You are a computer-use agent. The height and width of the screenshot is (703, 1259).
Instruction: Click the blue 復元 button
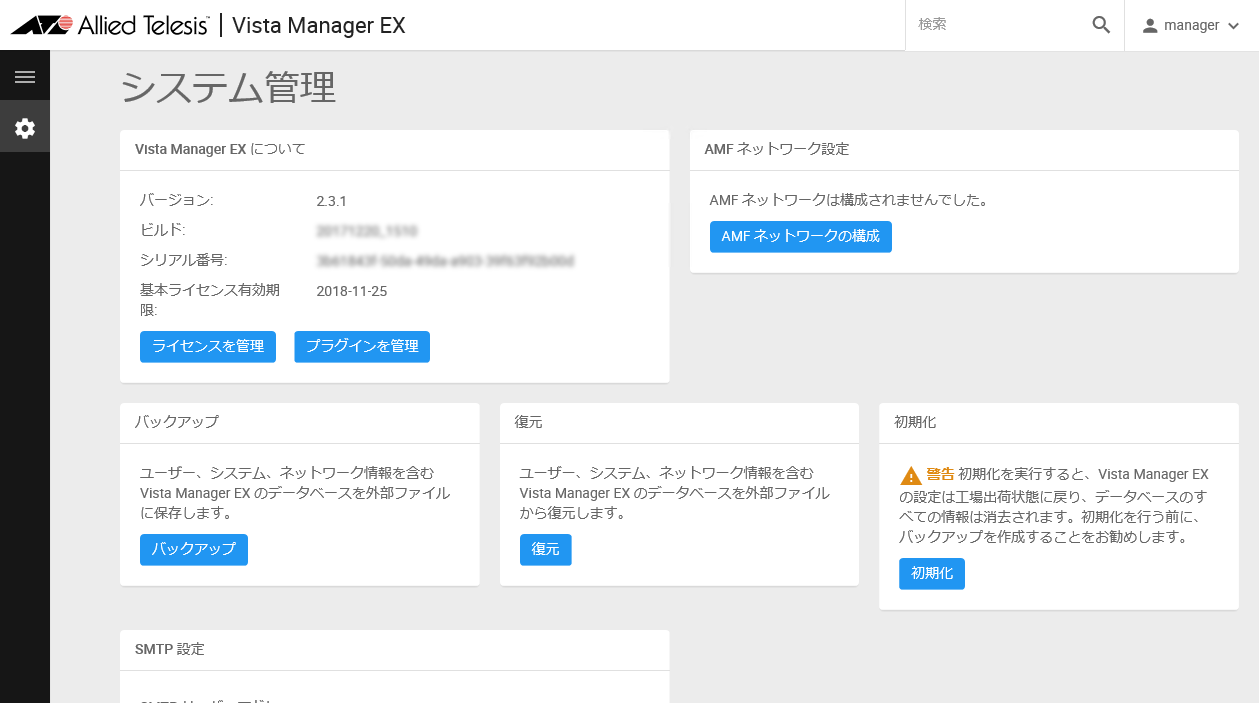546,550
